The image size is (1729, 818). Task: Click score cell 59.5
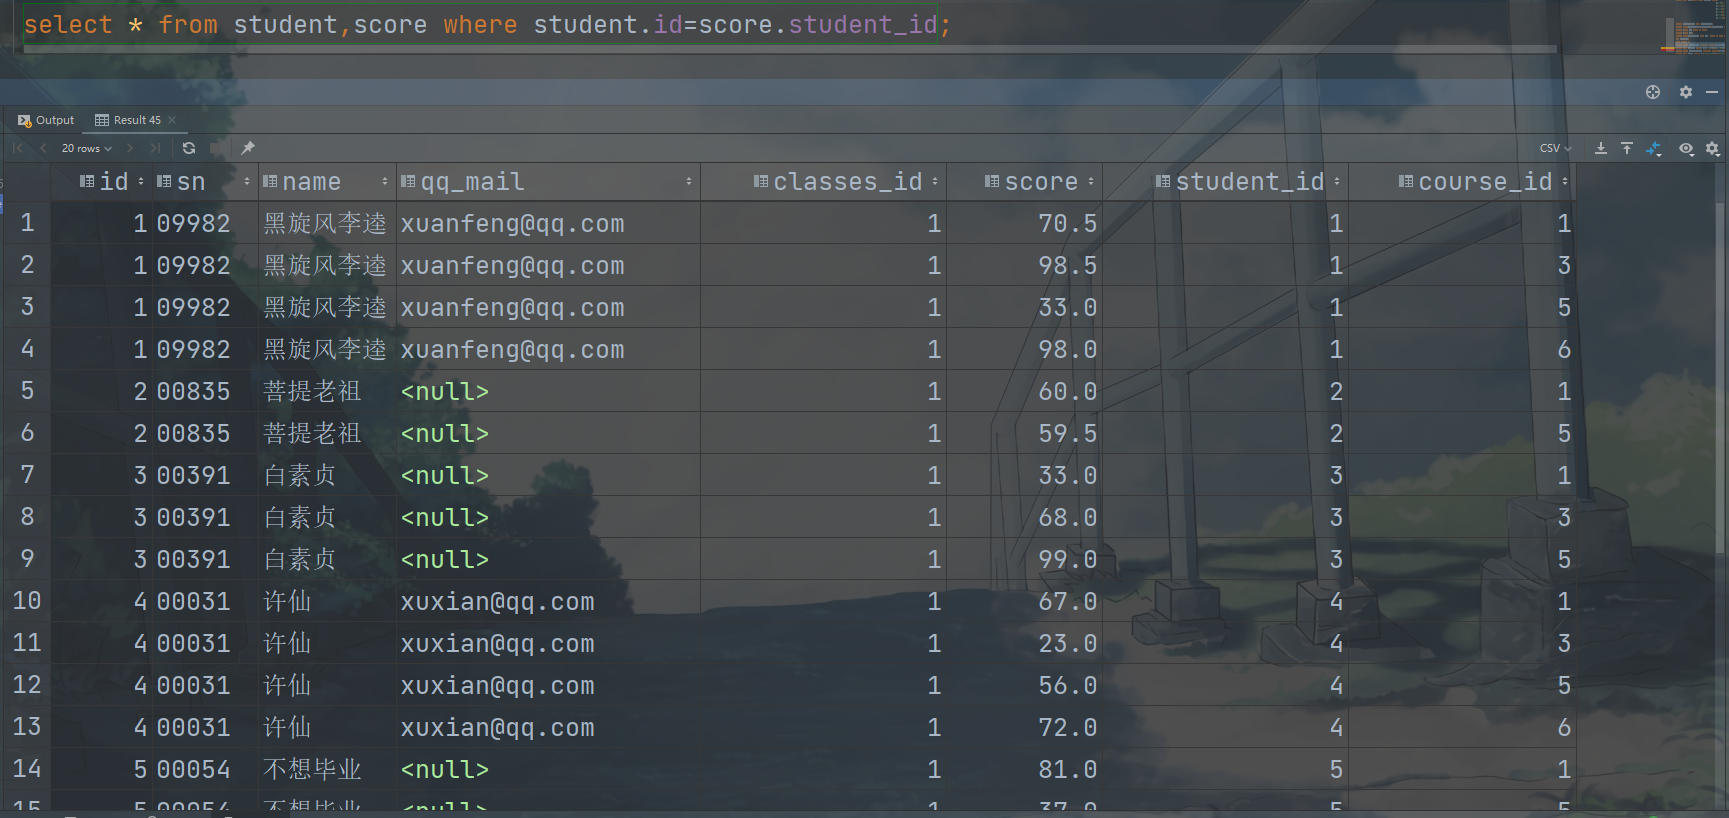[x=1024, y=433]
